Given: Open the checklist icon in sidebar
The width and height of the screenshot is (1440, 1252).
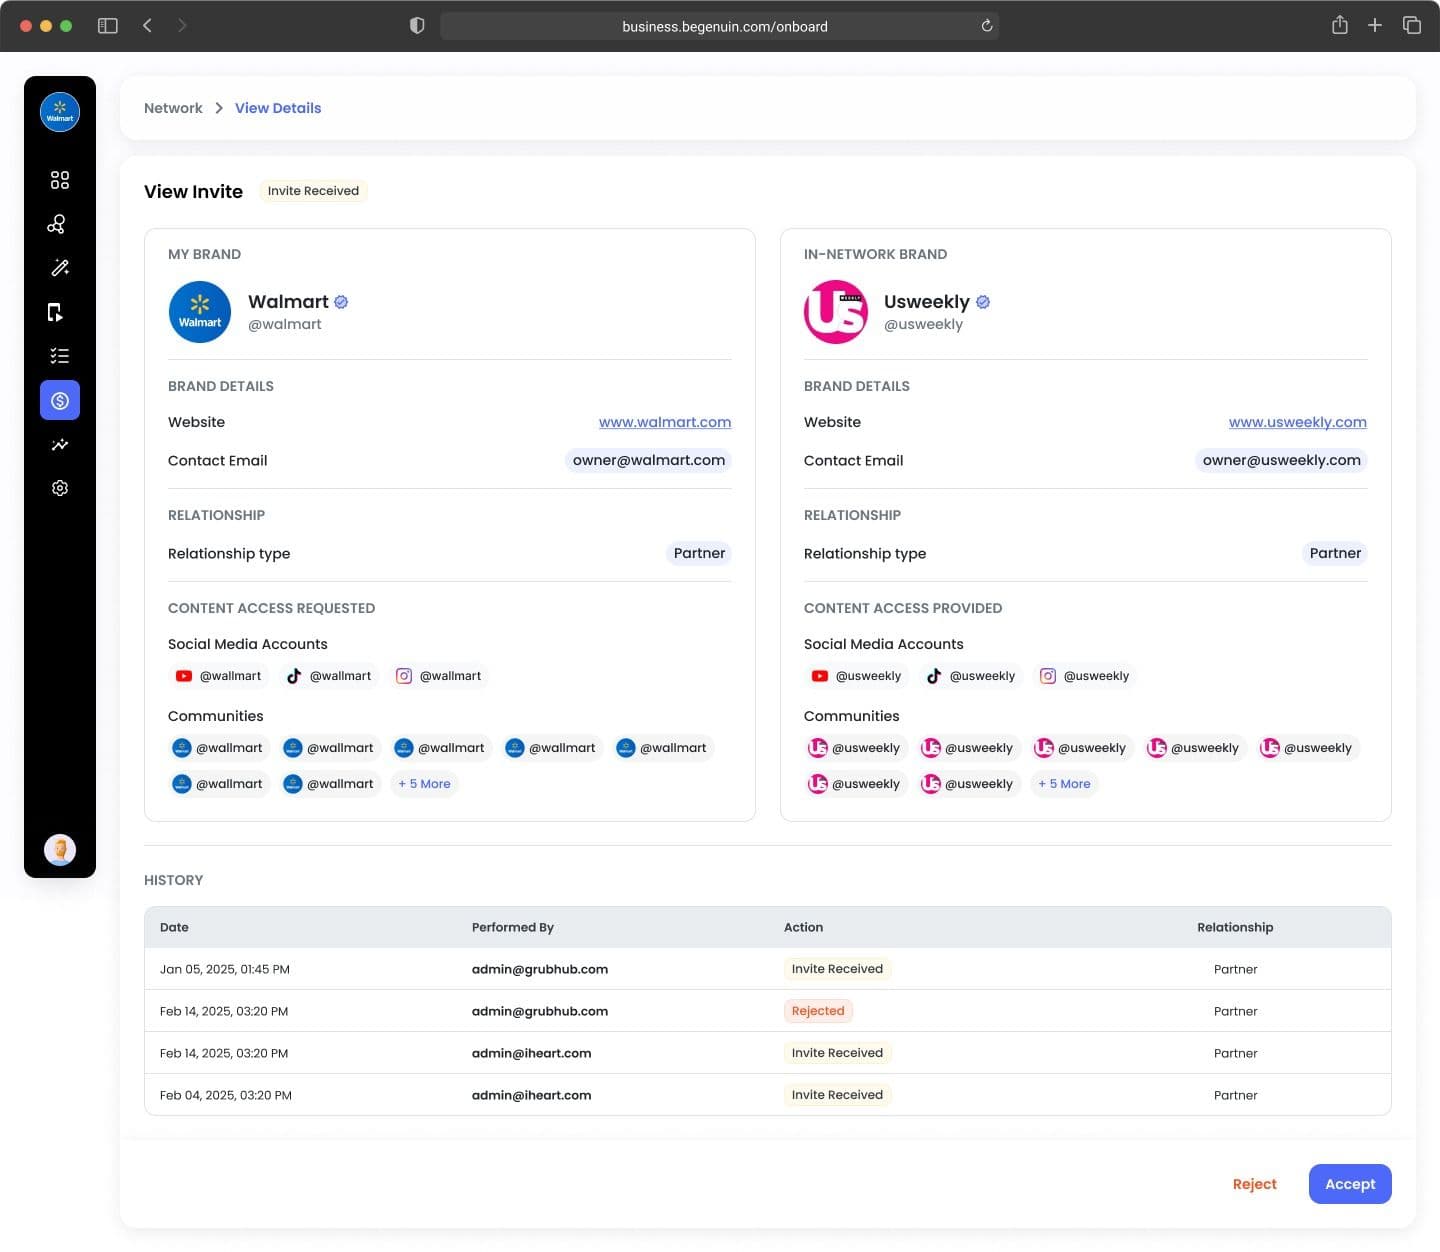Looking at the screenshot, I should click(x=60, y=356).
